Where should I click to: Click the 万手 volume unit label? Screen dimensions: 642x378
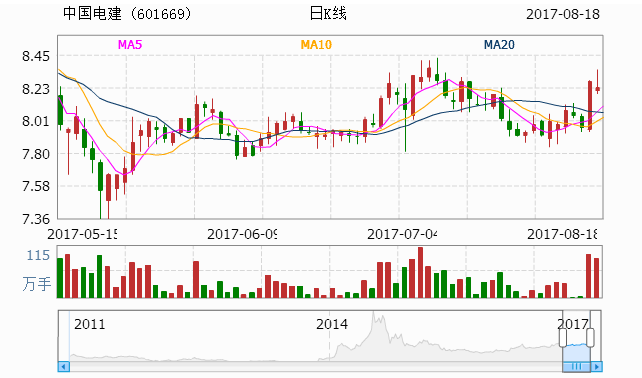click(36, 284)
